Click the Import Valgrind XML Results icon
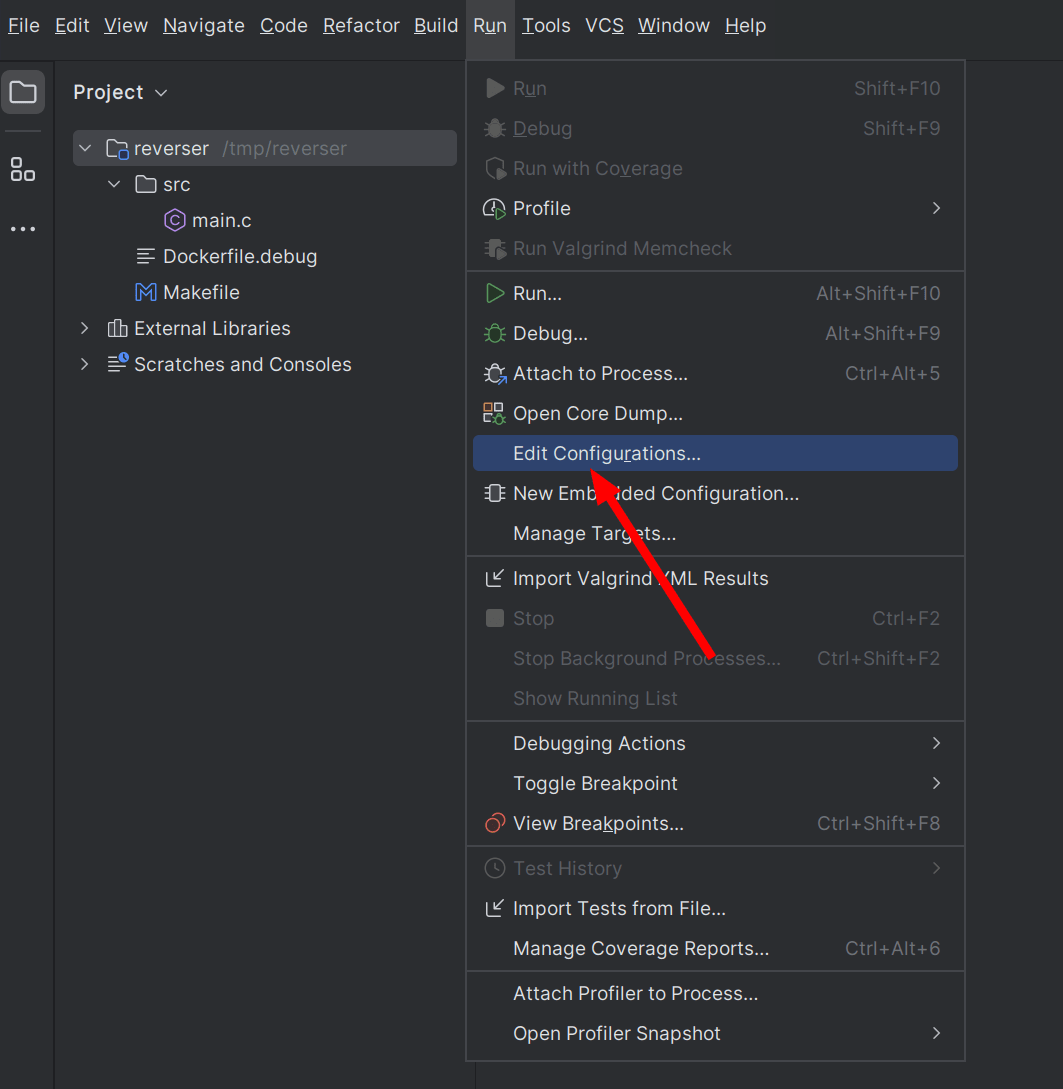1063x1089 pixels. point(494,578)
